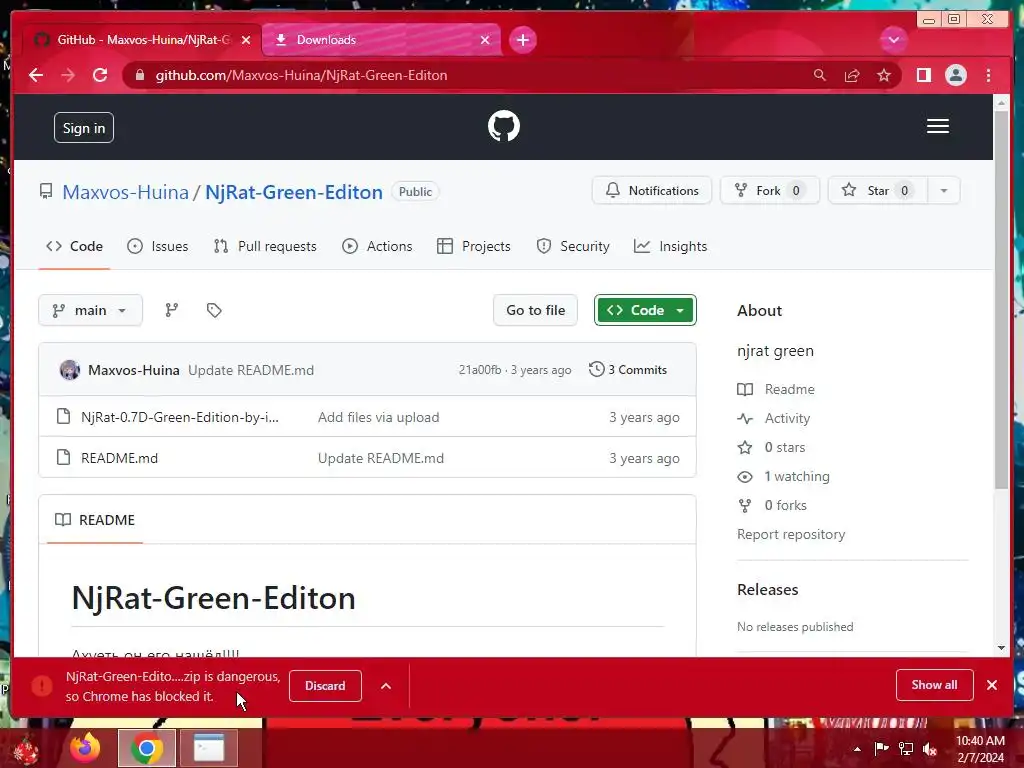Discard the blocked download
This screenshot has width=1024, height=768.
click(x=325, y=686)
